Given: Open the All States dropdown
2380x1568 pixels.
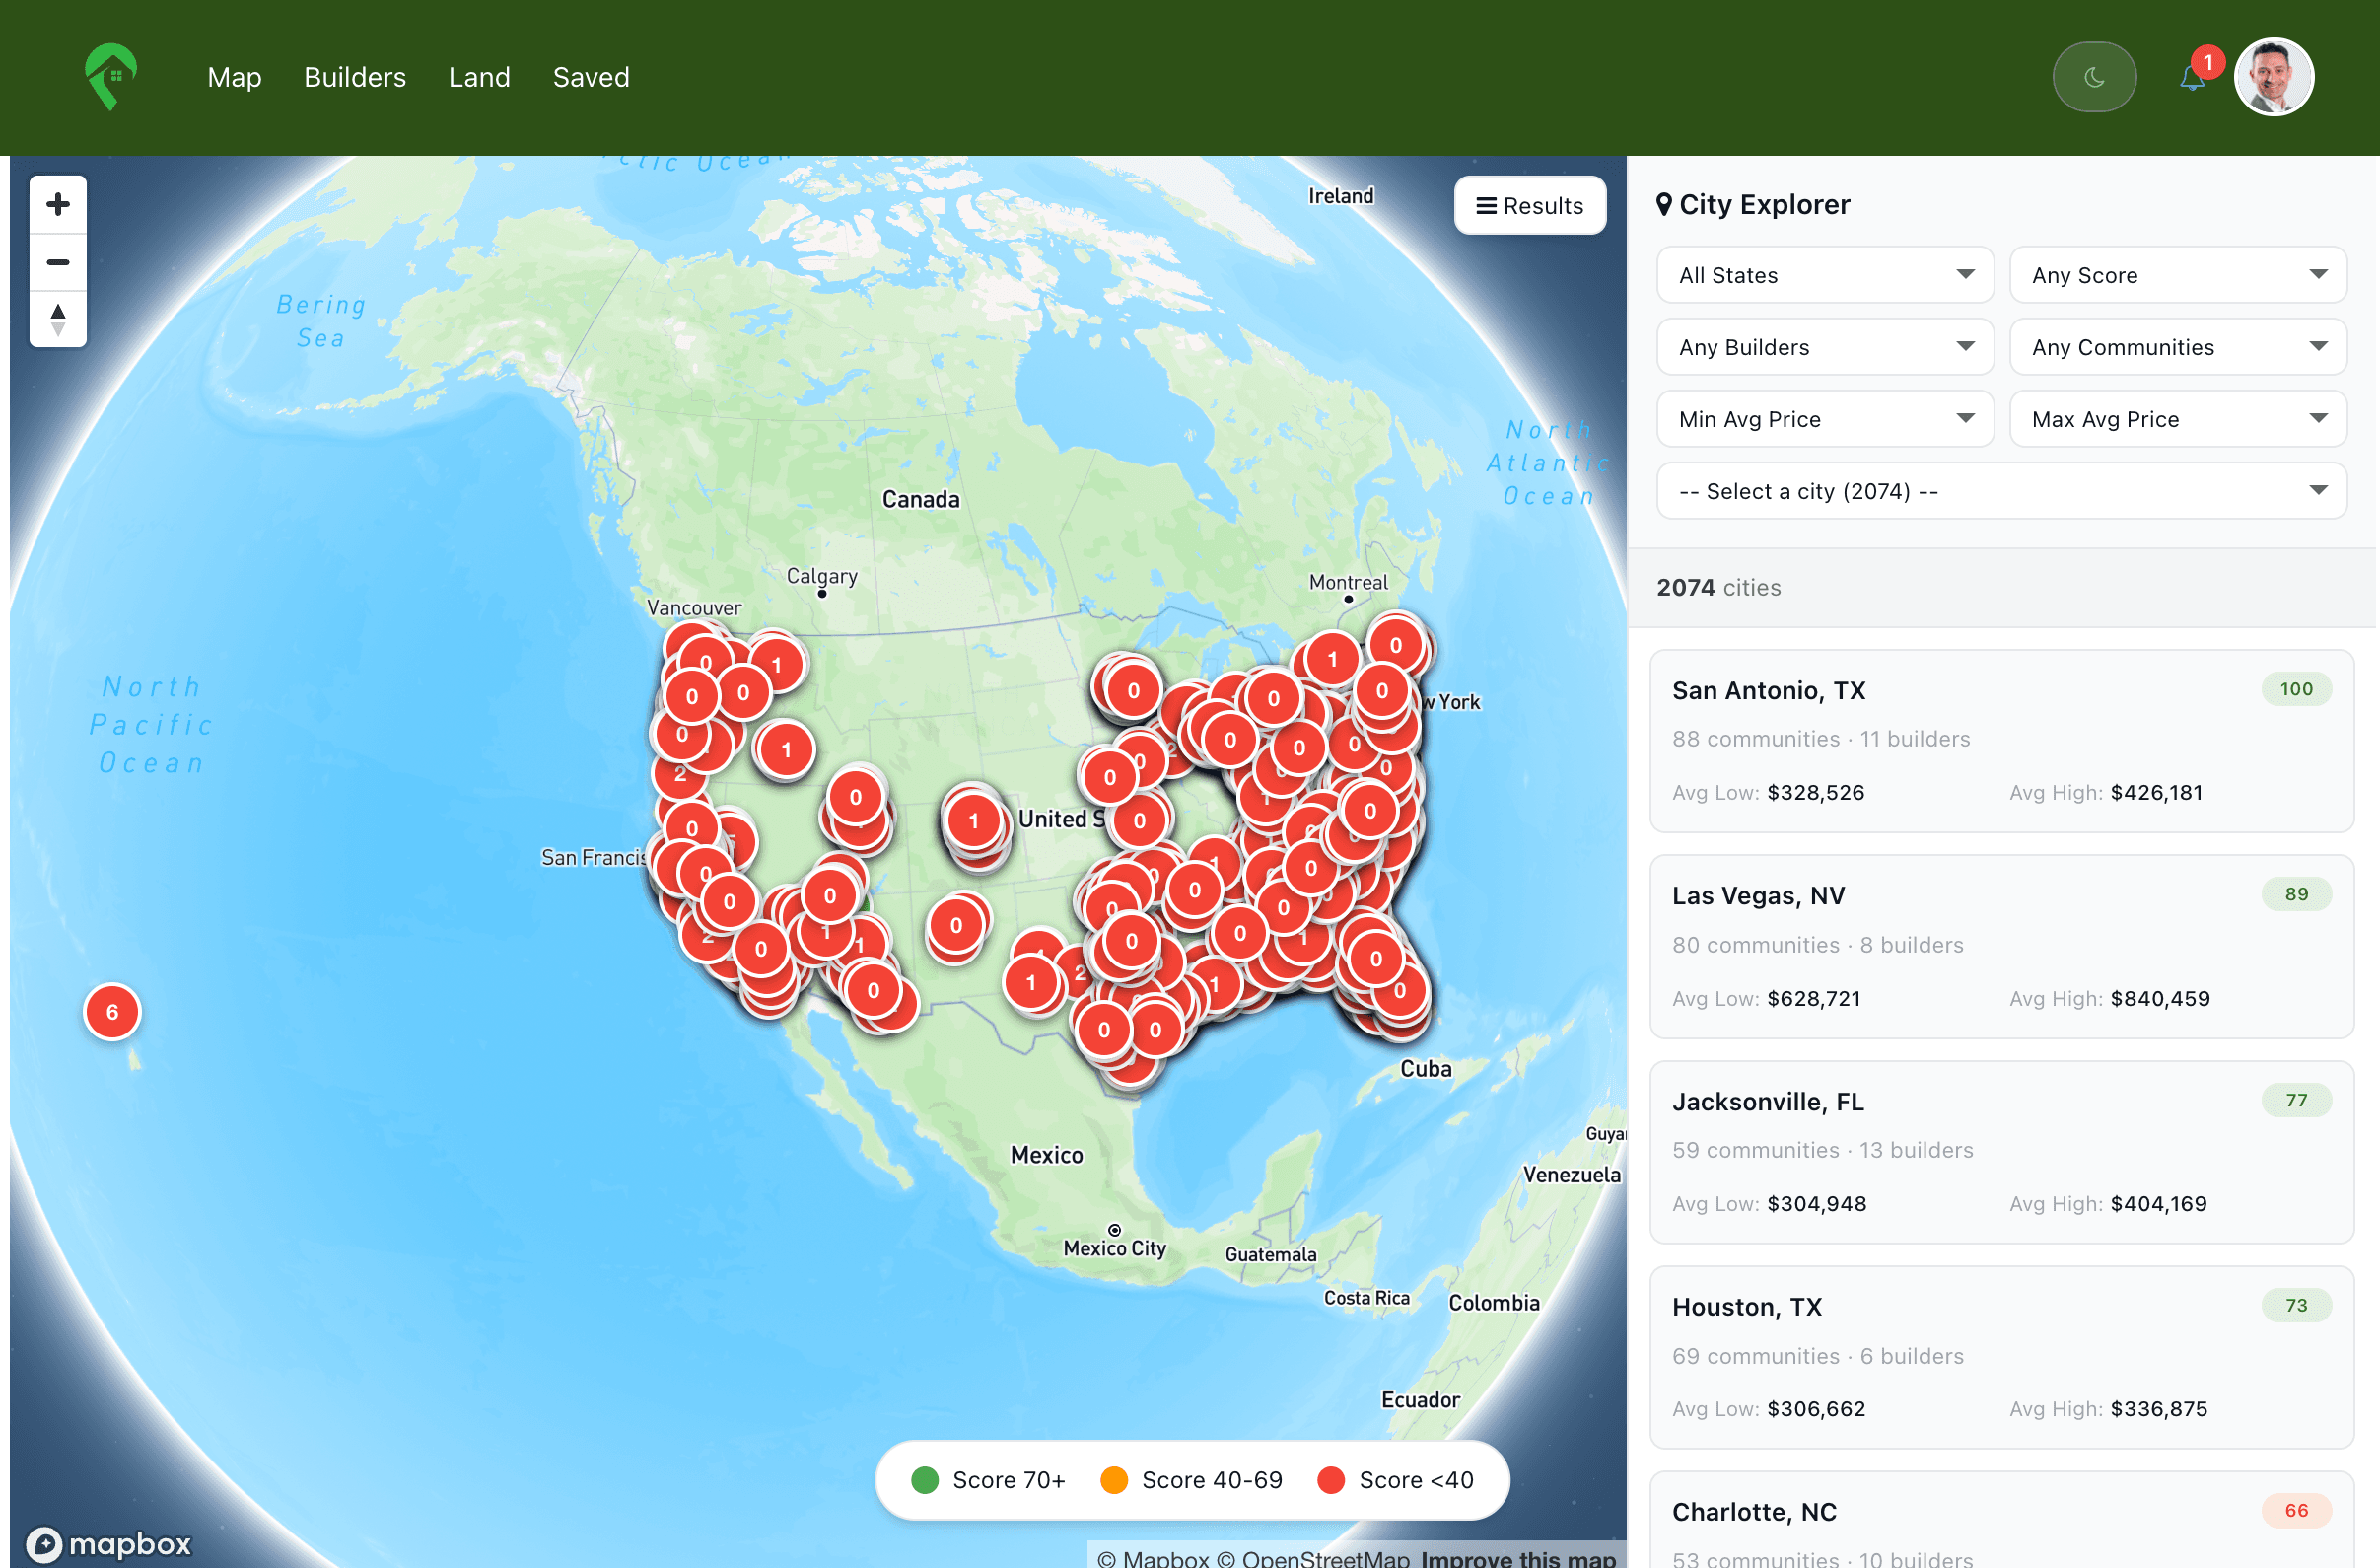Looking at the screenshot, I should click(1824, 275).
